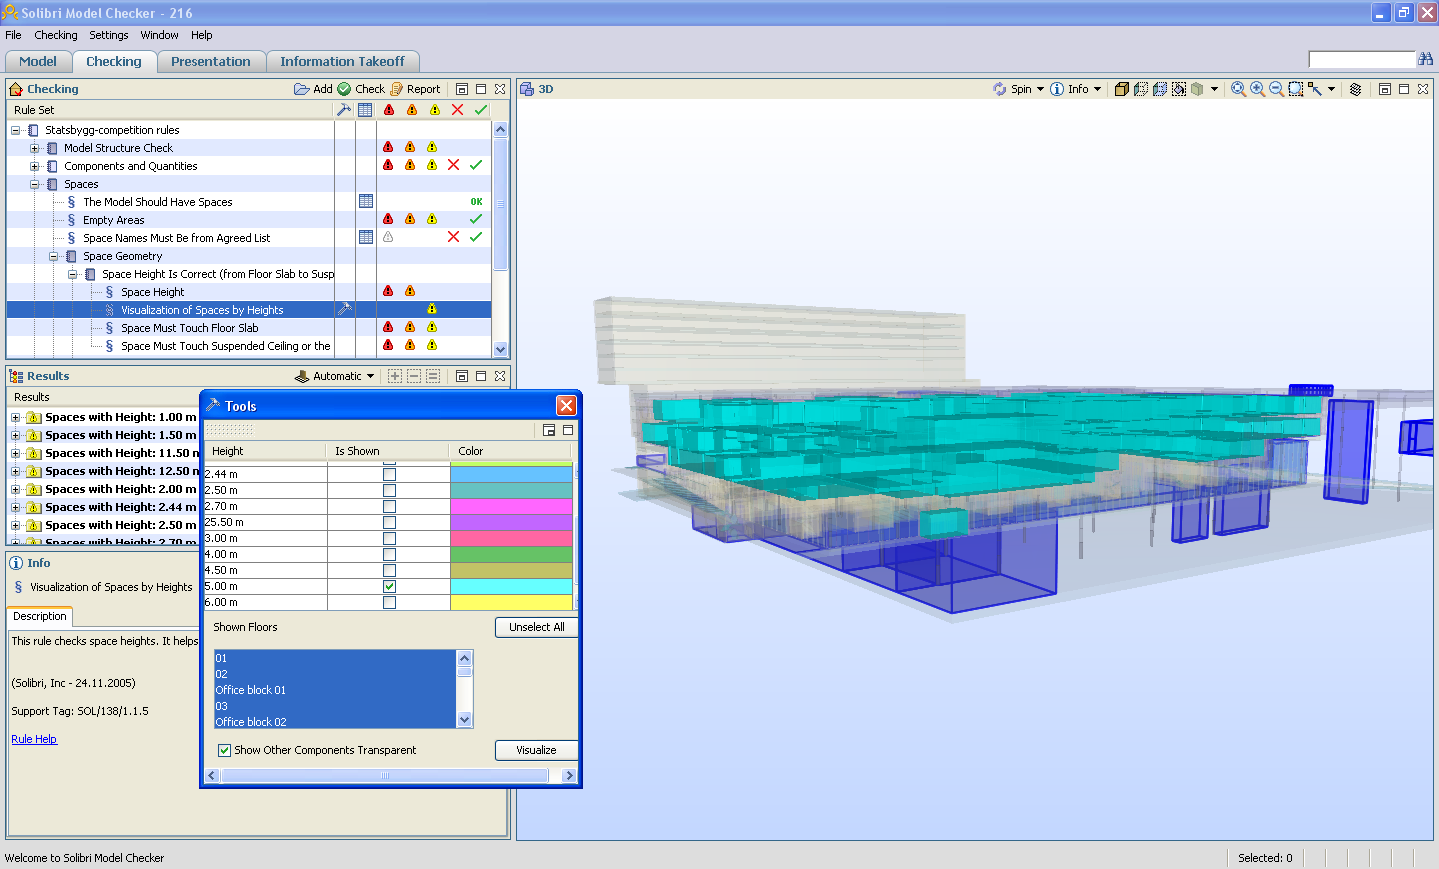Open the Spin dropdown arrow
The height and width of the screenshot is (869, 1439).
click(x=1040, y=89)
